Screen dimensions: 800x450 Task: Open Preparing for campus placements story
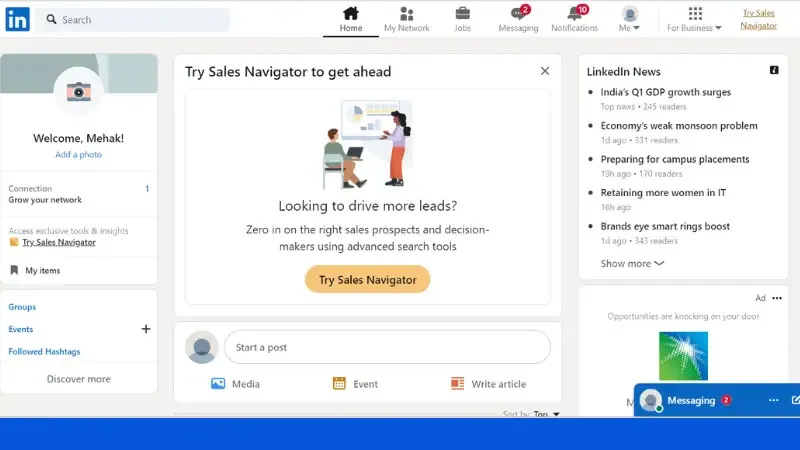point(674,159)
